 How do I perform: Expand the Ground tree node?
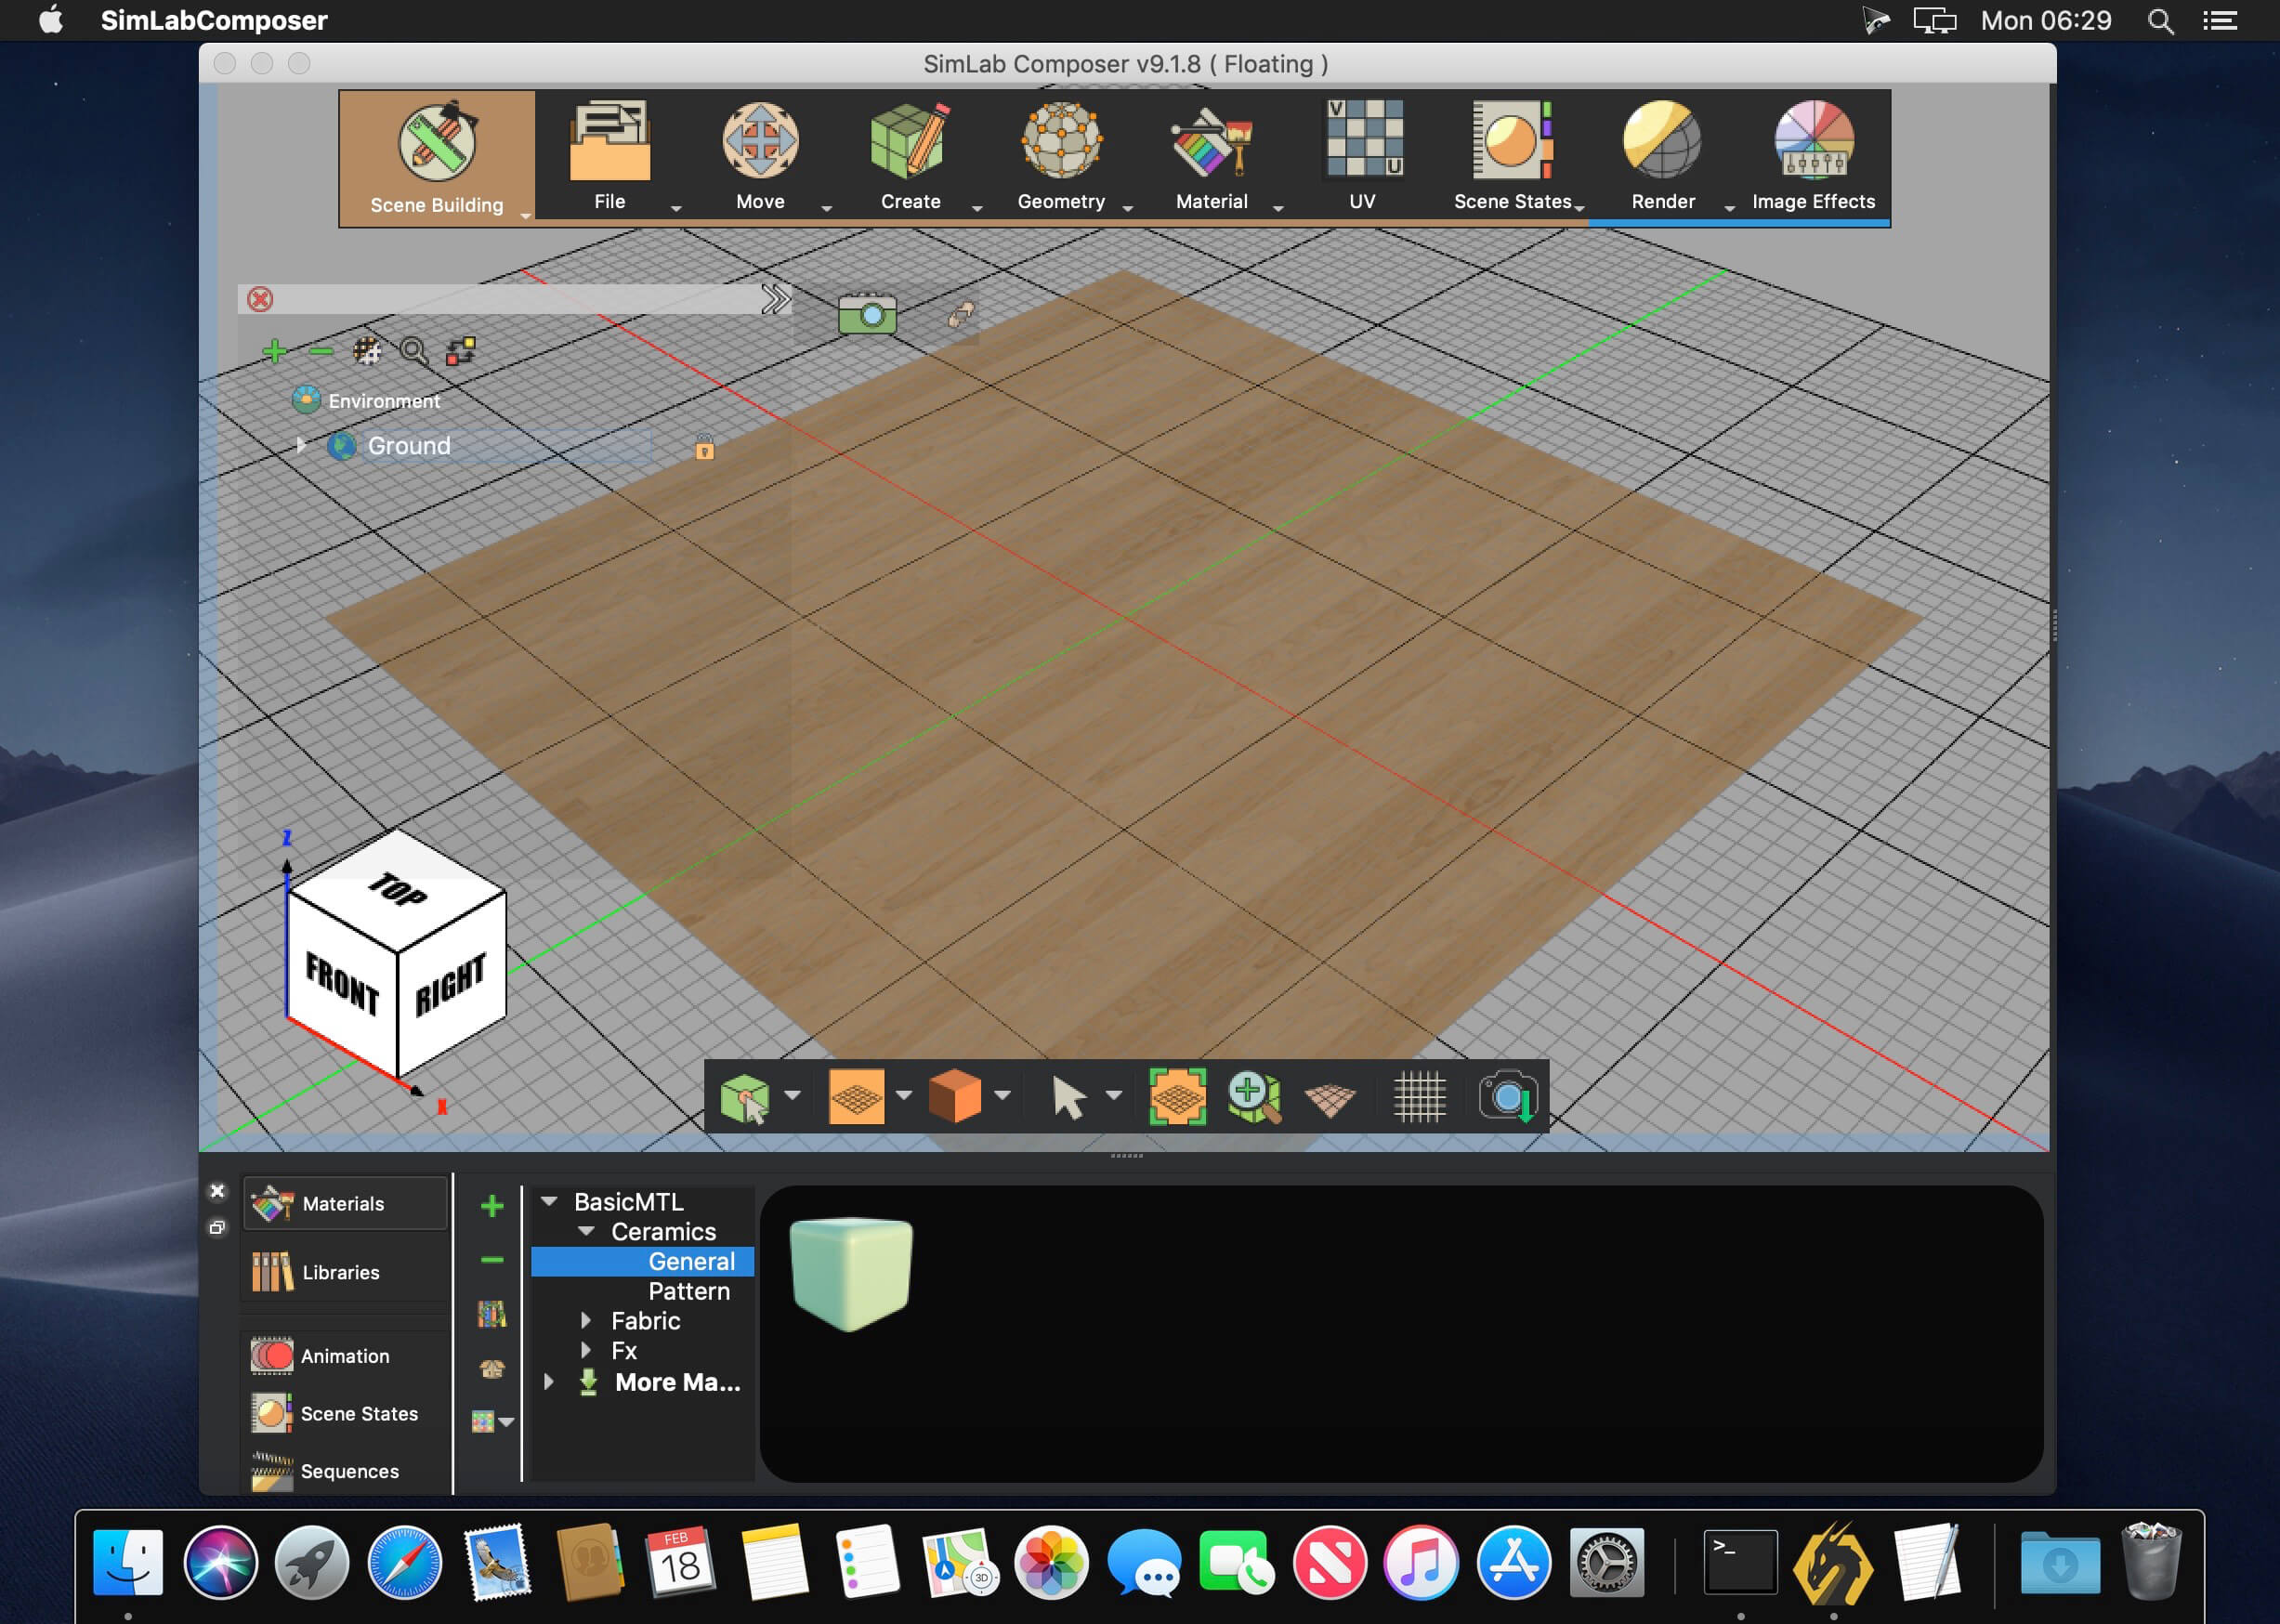[300, 445]
